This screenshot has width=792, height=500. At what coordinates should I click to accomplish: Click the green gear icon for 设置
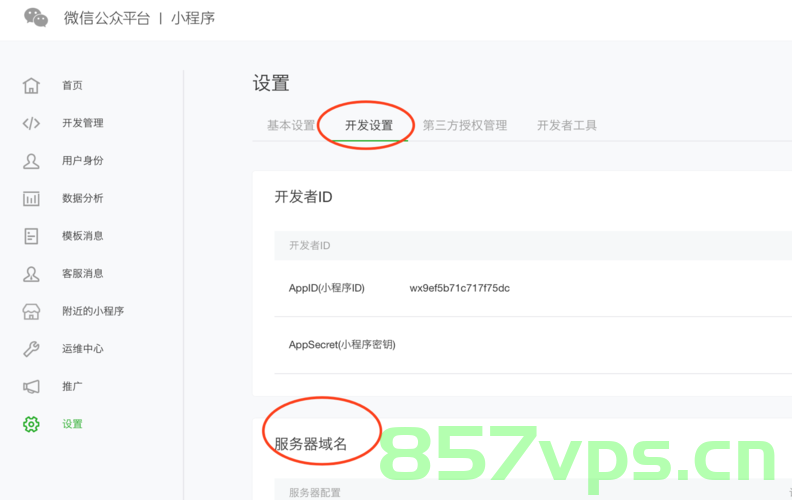[x=31, y=424]
